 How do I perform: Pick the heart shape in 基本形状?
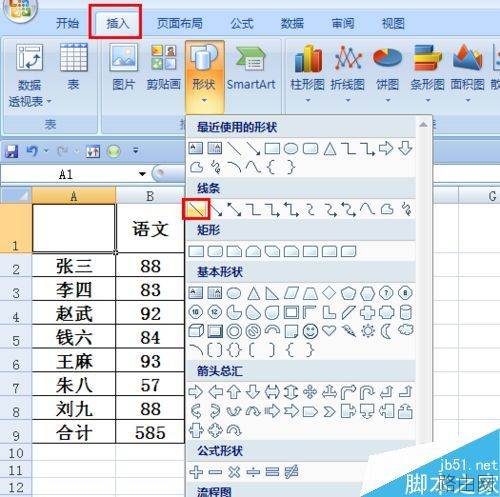[x=329, y=331]
